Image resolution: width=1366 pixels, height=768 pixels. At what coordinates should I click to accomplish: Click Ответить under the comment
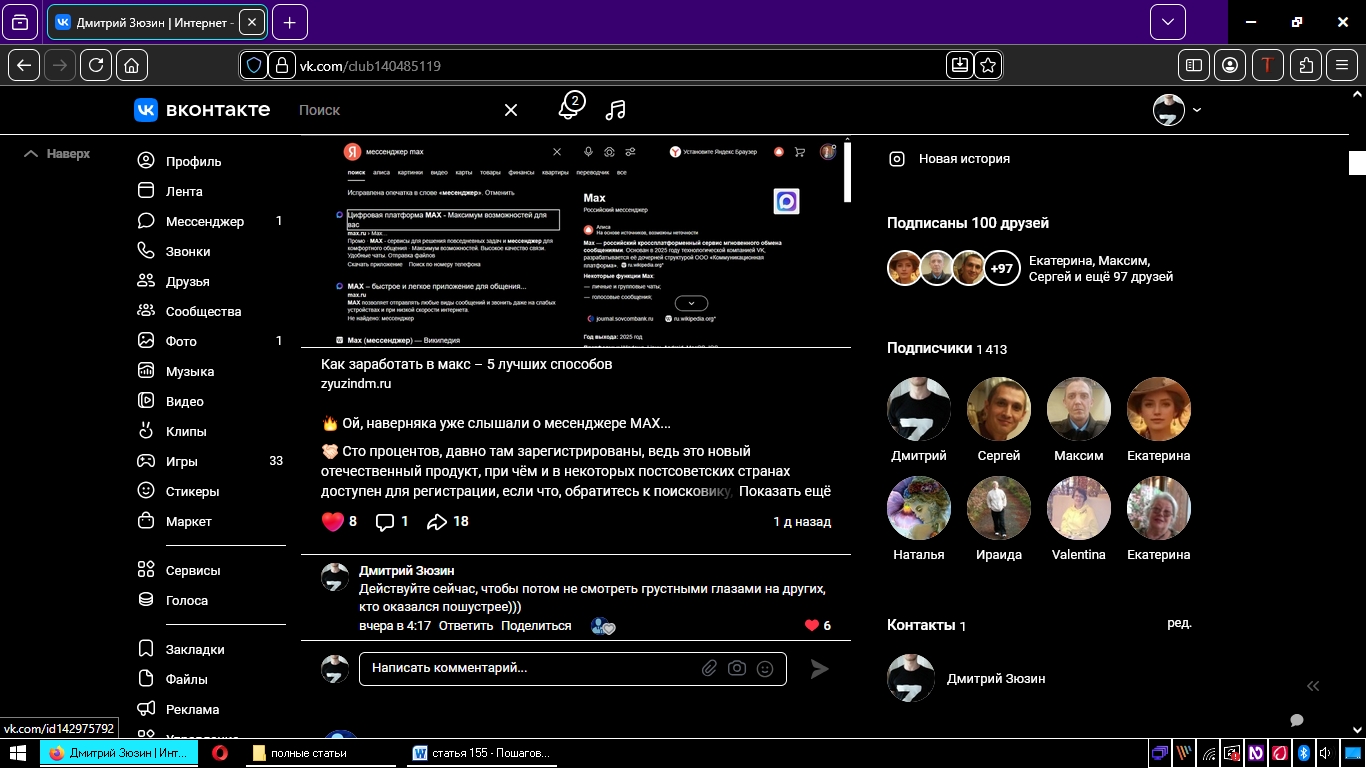click(466, 626)
